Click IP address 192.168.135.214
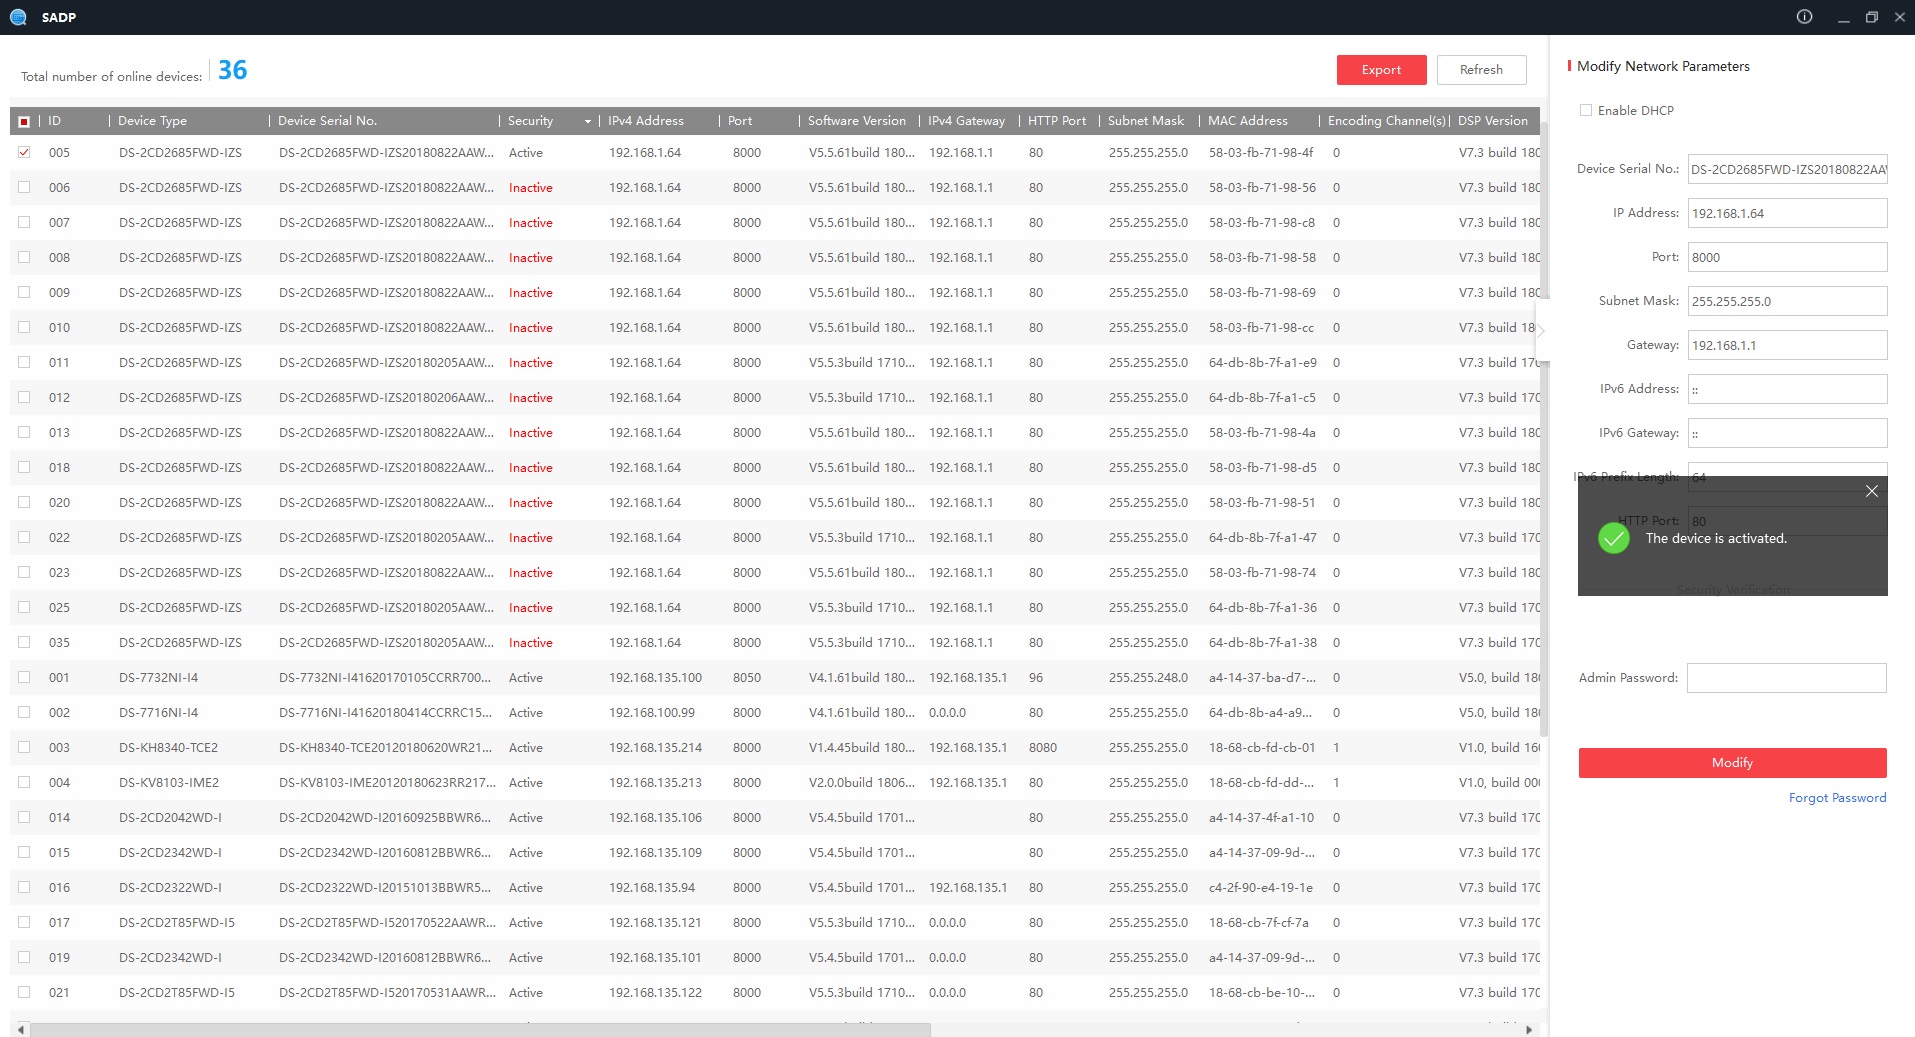1915x1037 pixels. pos(655,747)
